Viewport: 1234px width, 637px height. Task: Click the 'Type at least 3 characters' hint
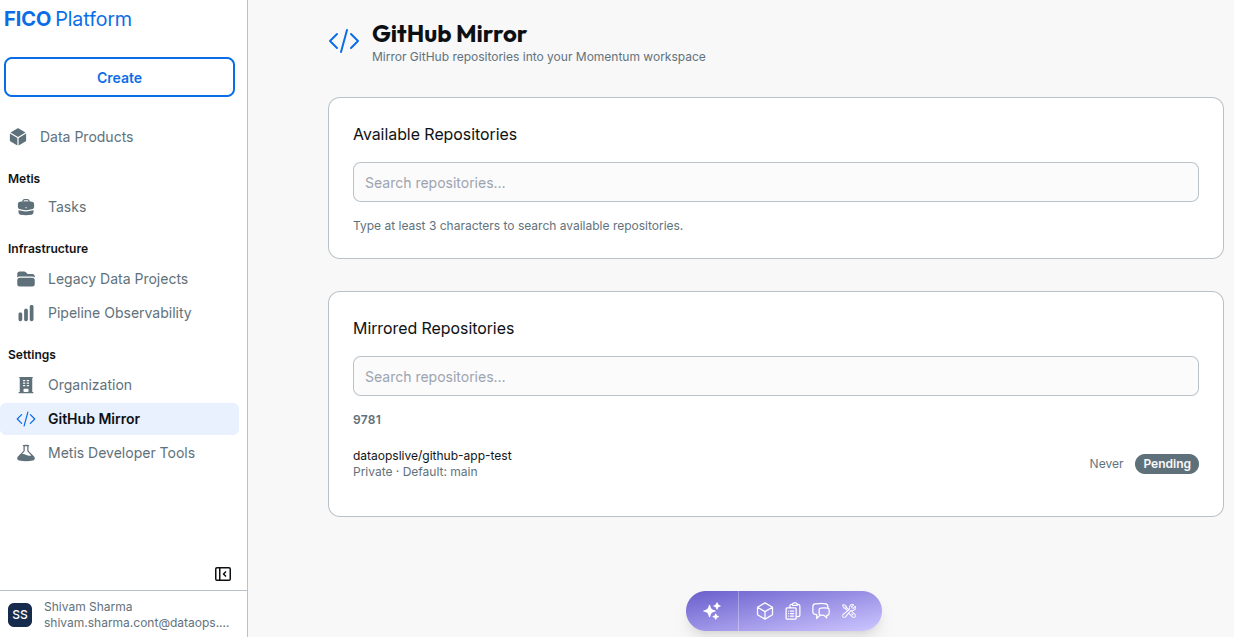click(518, 226)
